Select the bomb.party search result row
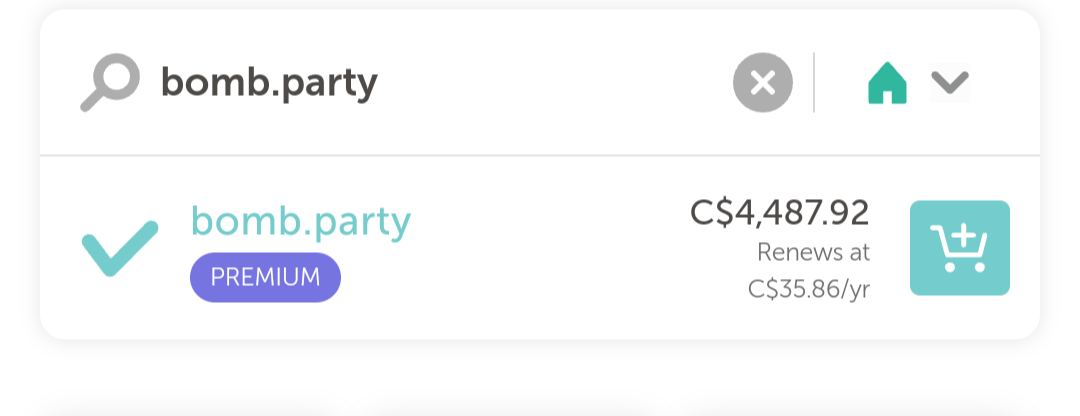This screenshot has width=1080, height=416. click(540, 248)
